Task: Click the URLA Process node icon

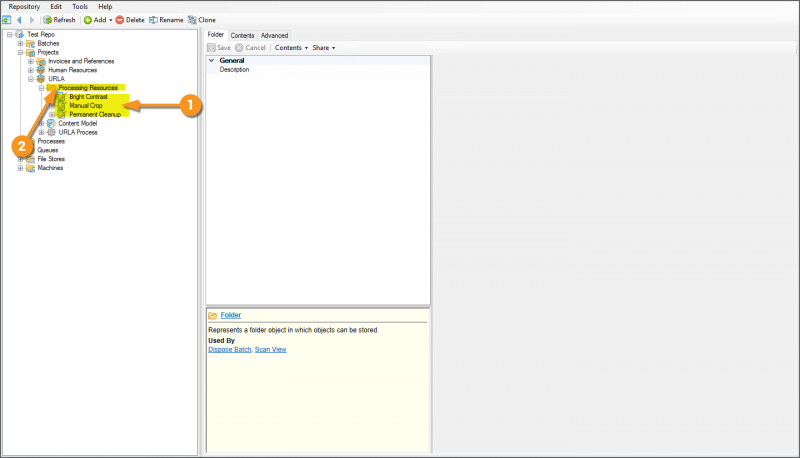Action: [51, 132]
